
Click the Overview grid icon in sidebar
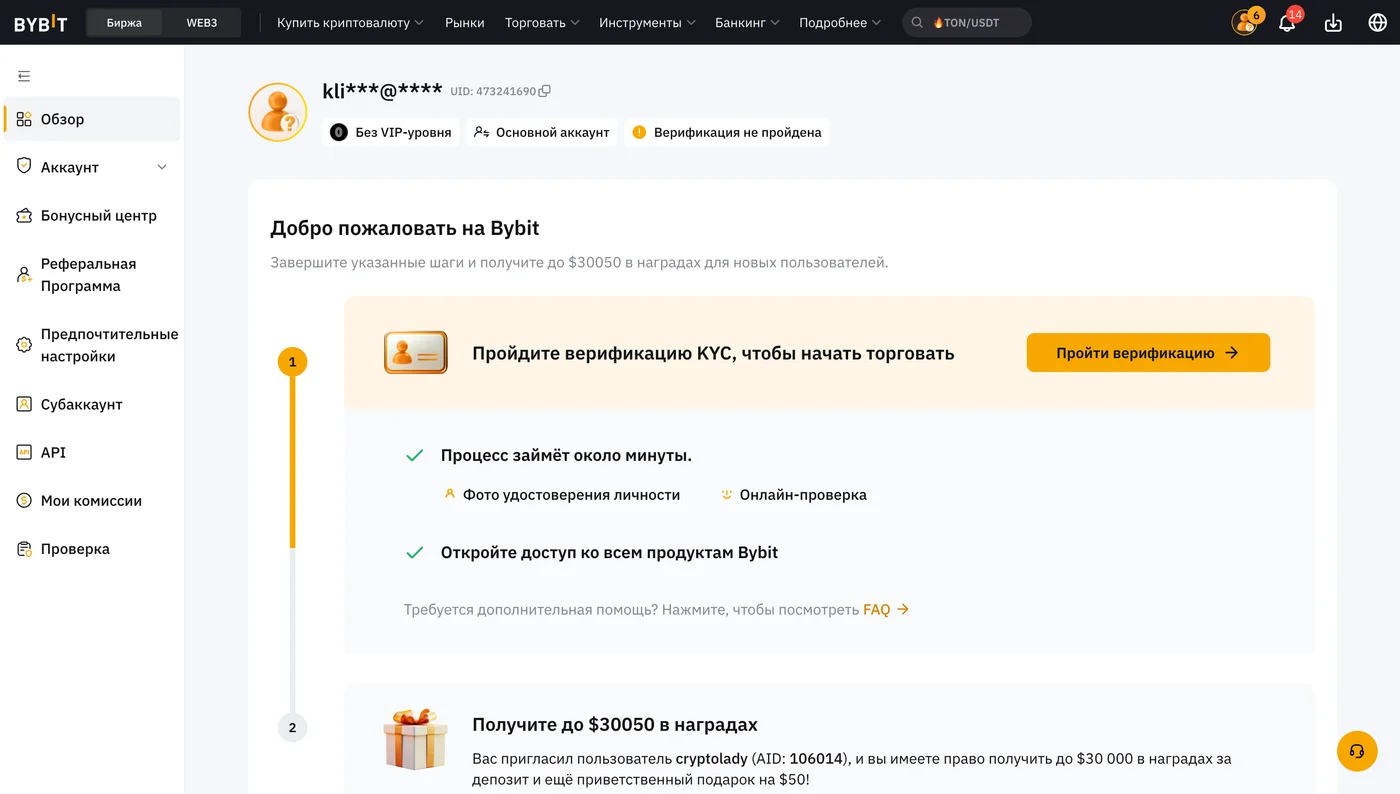coord(24,119)
